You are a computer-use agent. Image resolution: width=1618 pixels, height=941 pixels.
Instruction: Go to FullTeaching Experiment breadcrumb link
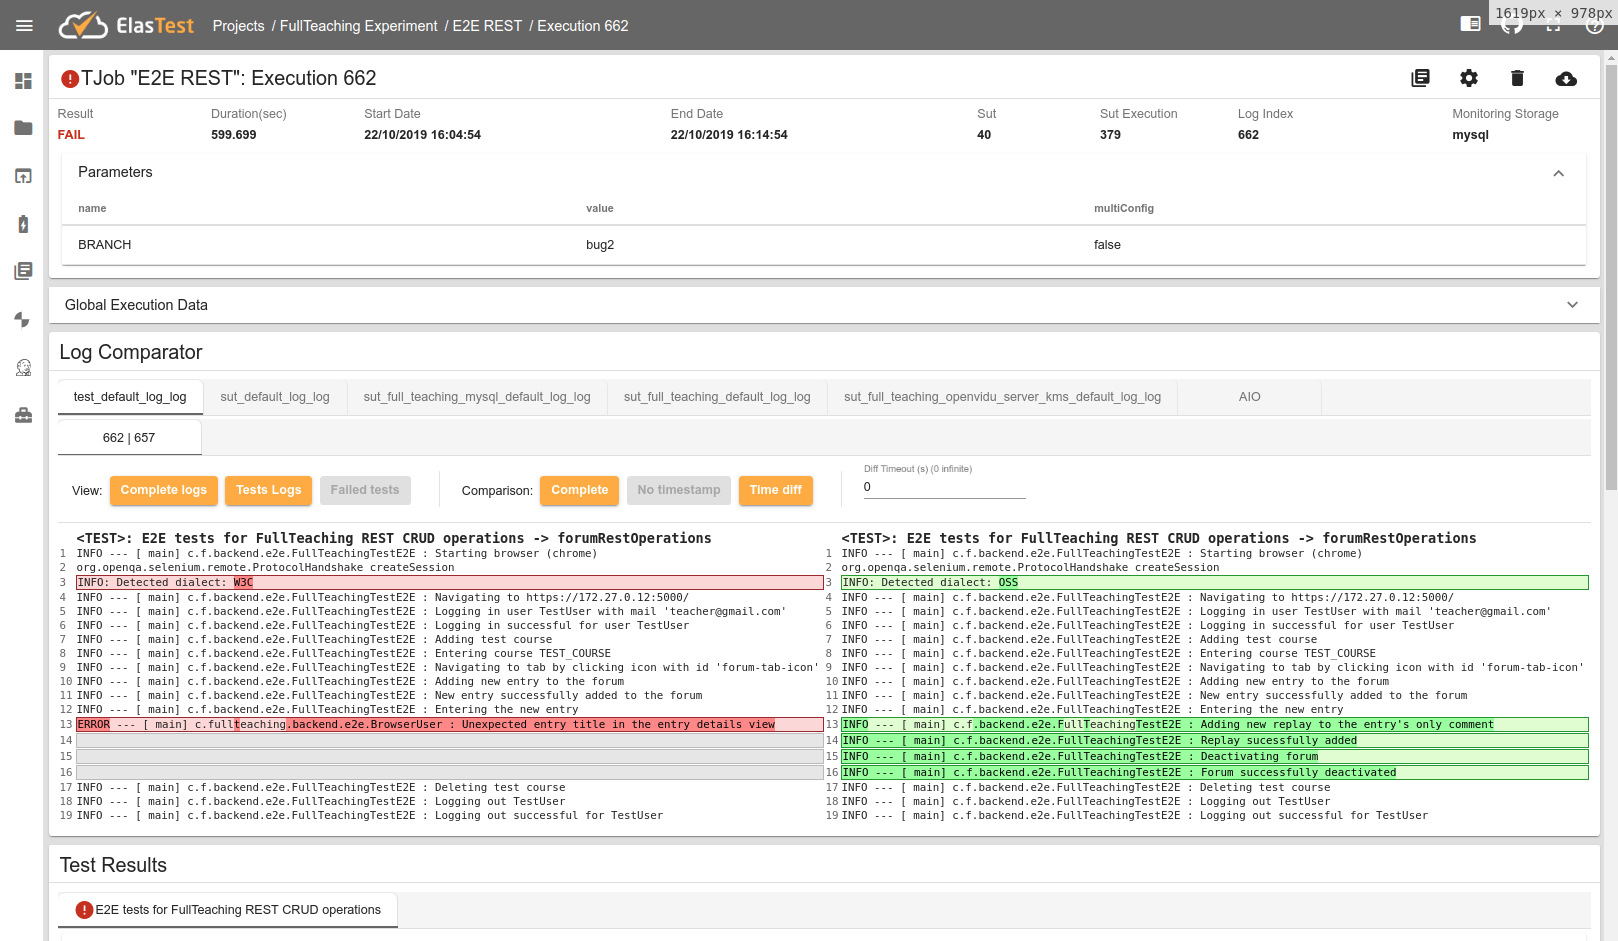point(358,26)
